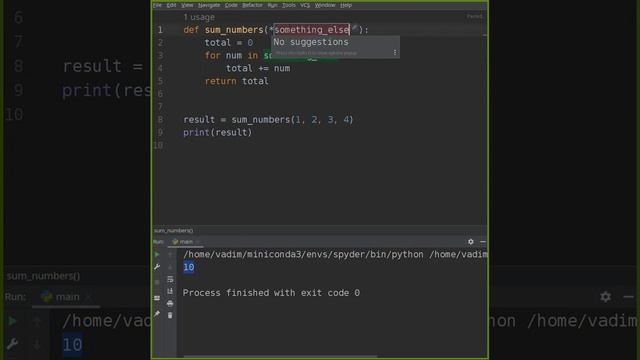Click the 'total = 0' code line
Viewport: 640px width, 360px height.
click(x=229, y=42)
